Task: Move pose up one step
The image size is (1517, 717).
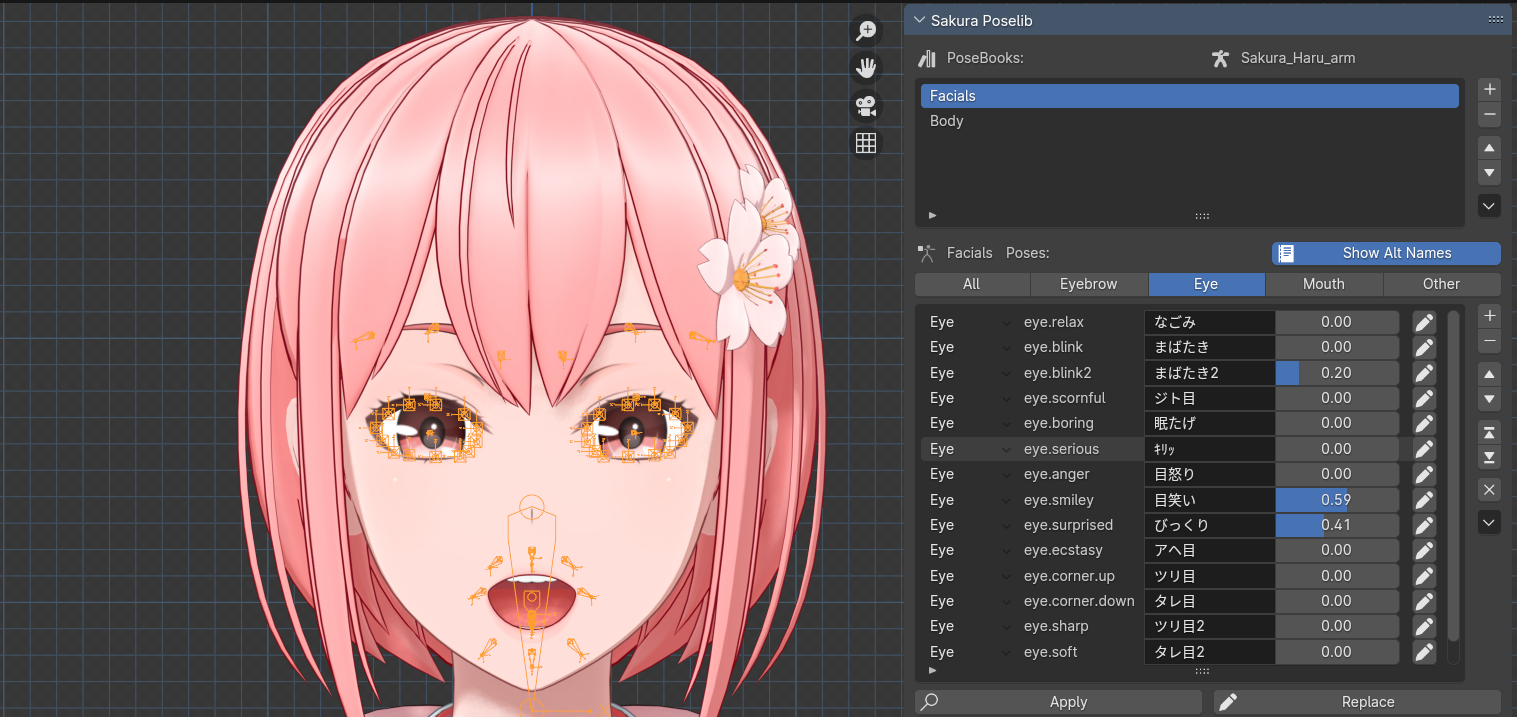Action: pyautogui.click(x=1489, y=374)
